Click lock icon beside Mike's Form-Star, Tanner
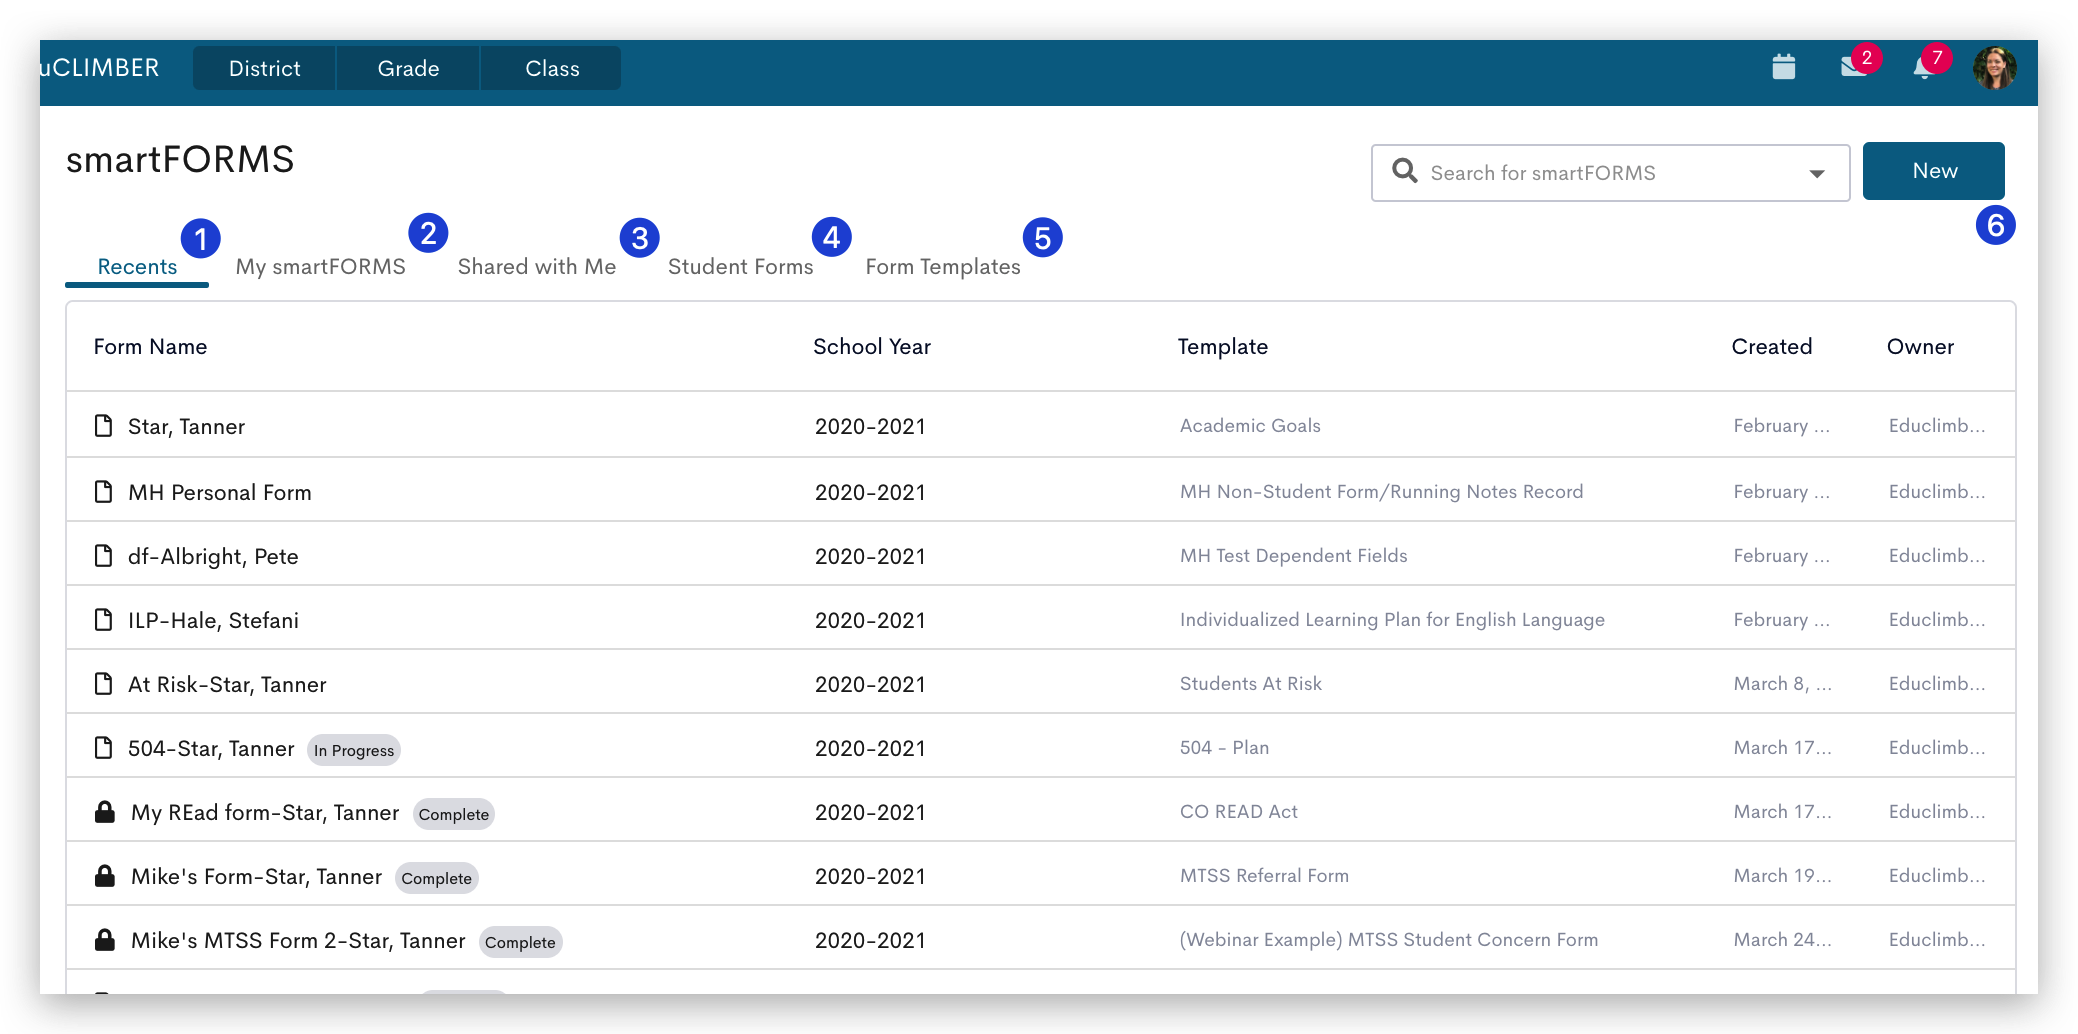Image resolution: width=2078 pixels, height=1034 pixels. coord(104,875)
